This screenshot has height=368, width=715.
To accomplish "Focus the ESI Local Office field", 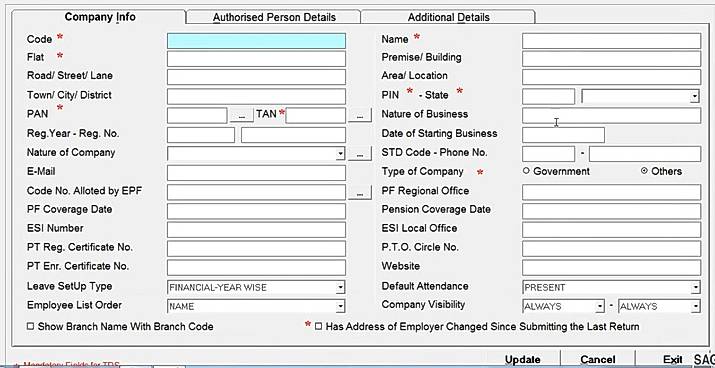I will 611,230.
